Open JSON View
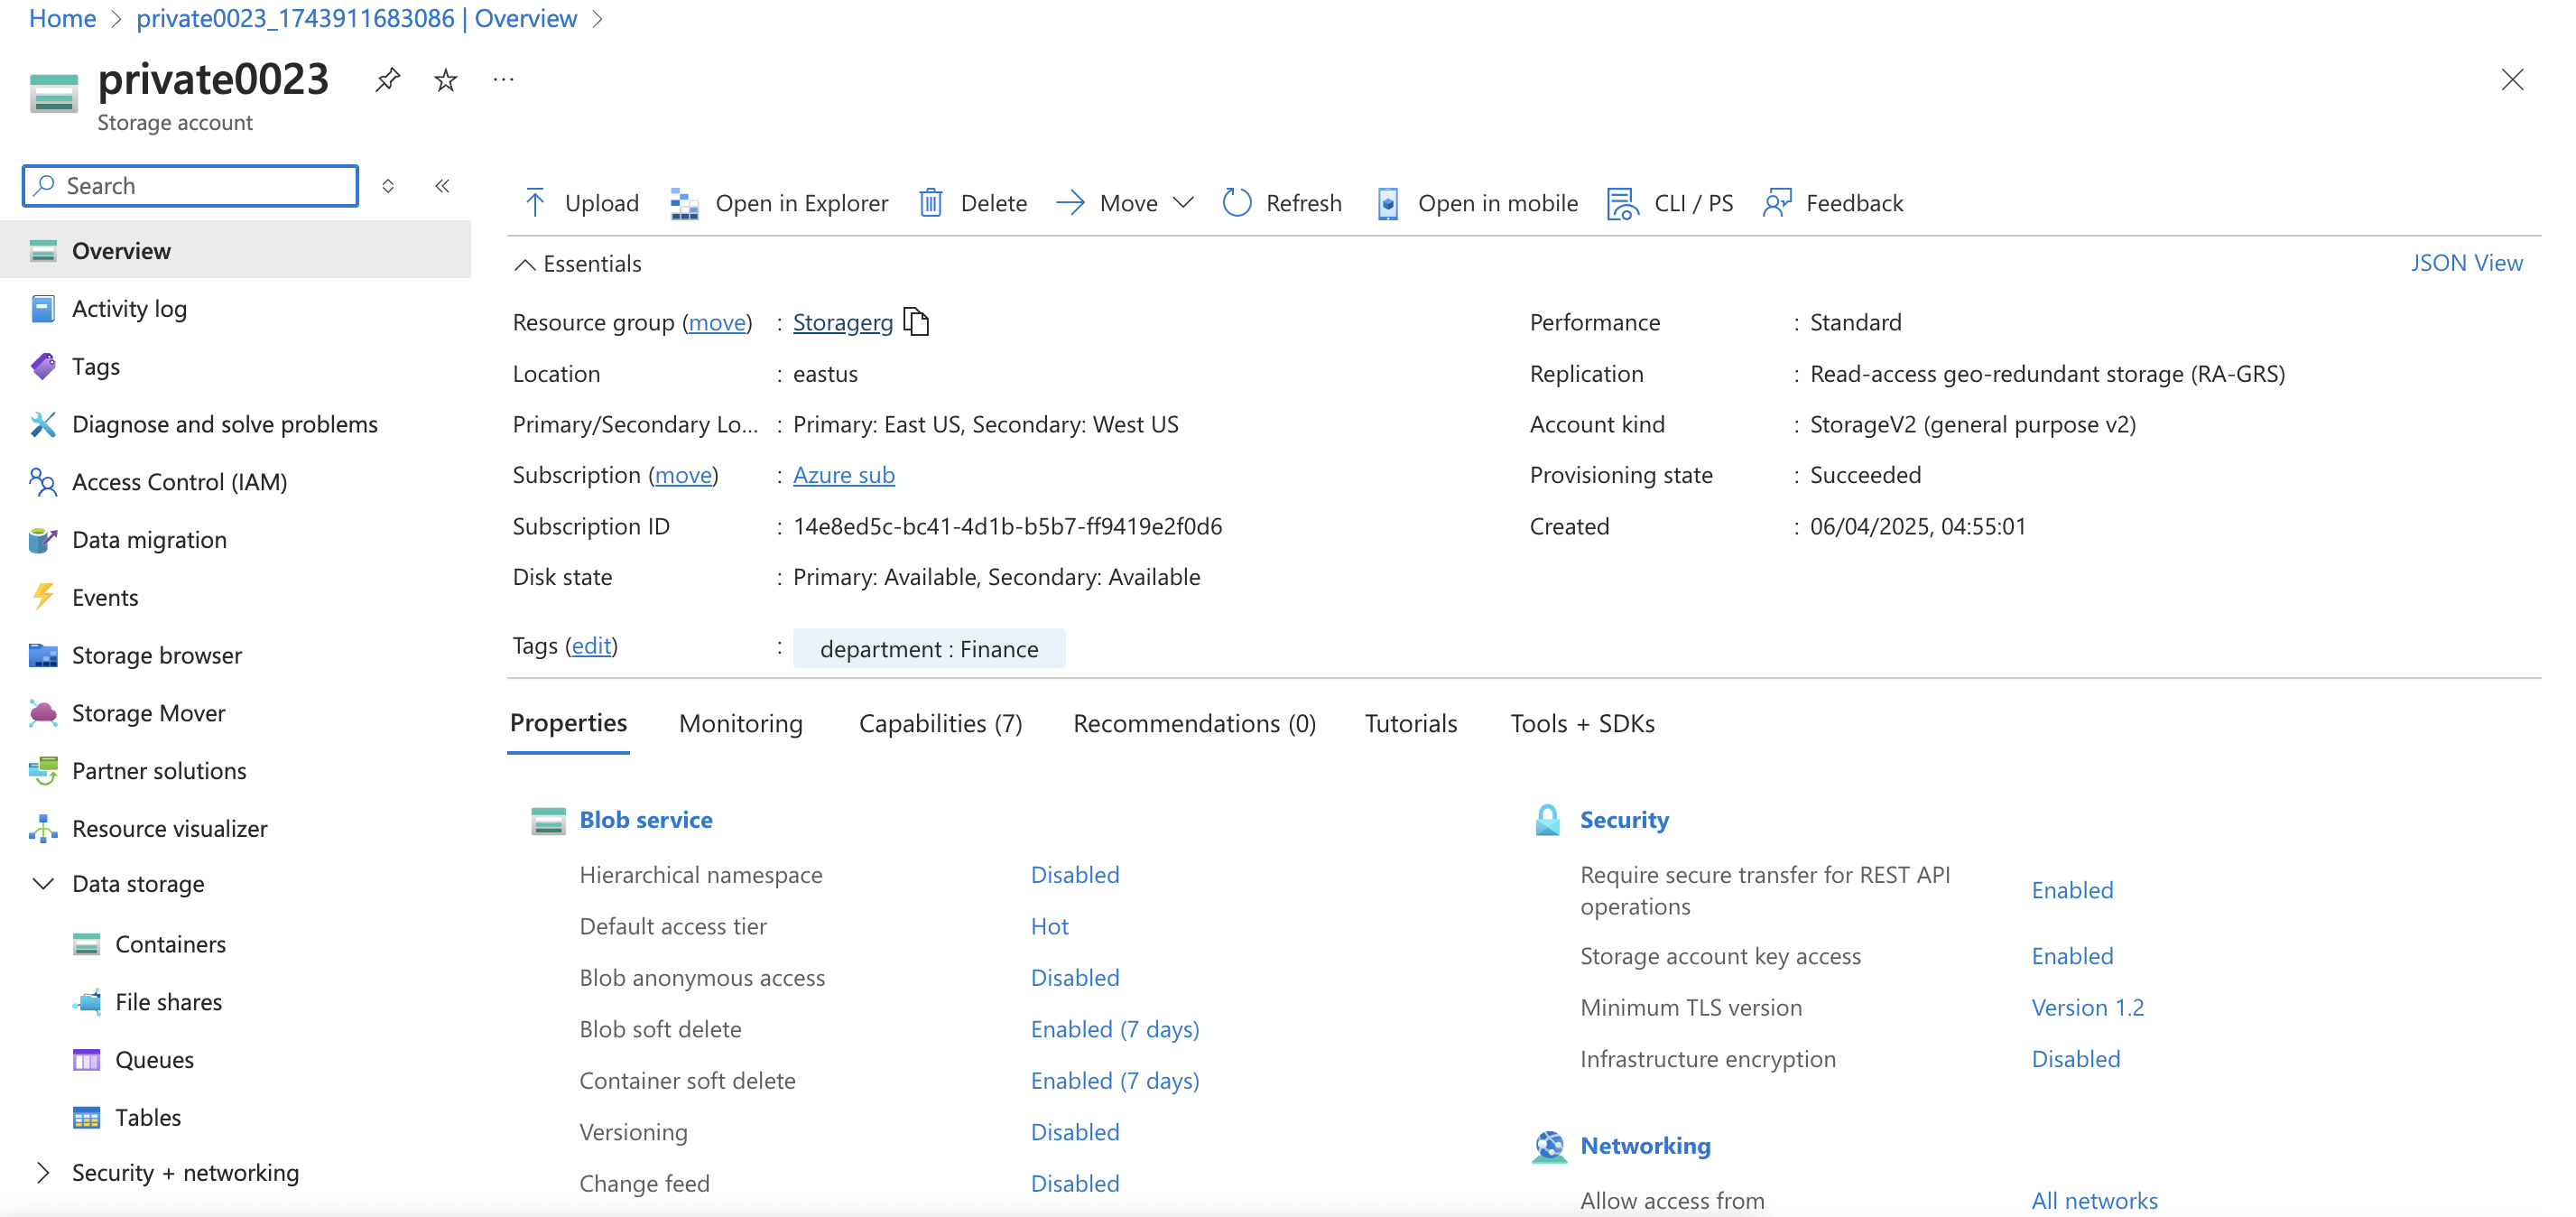The height and width of the screenshot is (1217, 2576). click(2466, 263)
